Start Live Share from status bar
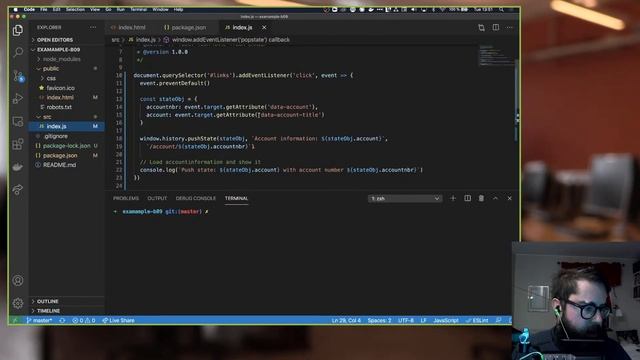This screenshot has height=360, width=640. pos(118,320)
